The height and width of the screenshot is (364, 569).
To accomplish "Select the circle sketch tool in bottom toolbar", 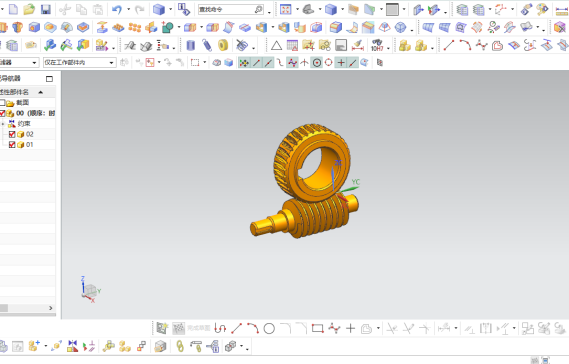I will 269,329.
